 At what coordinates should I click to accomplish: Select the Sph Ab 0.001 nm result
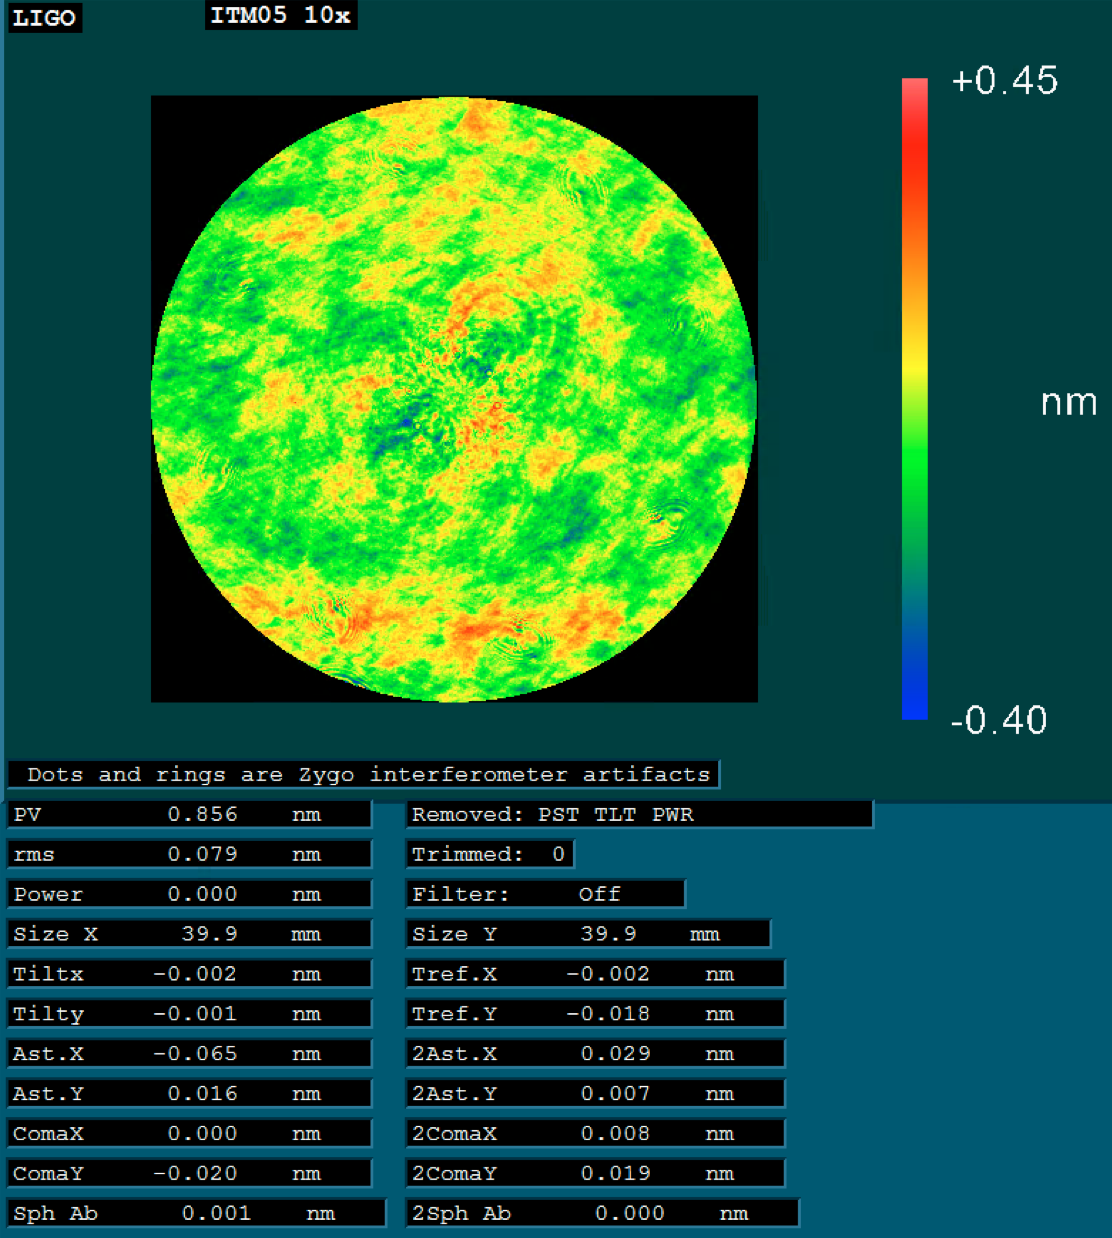point(196,1213)
